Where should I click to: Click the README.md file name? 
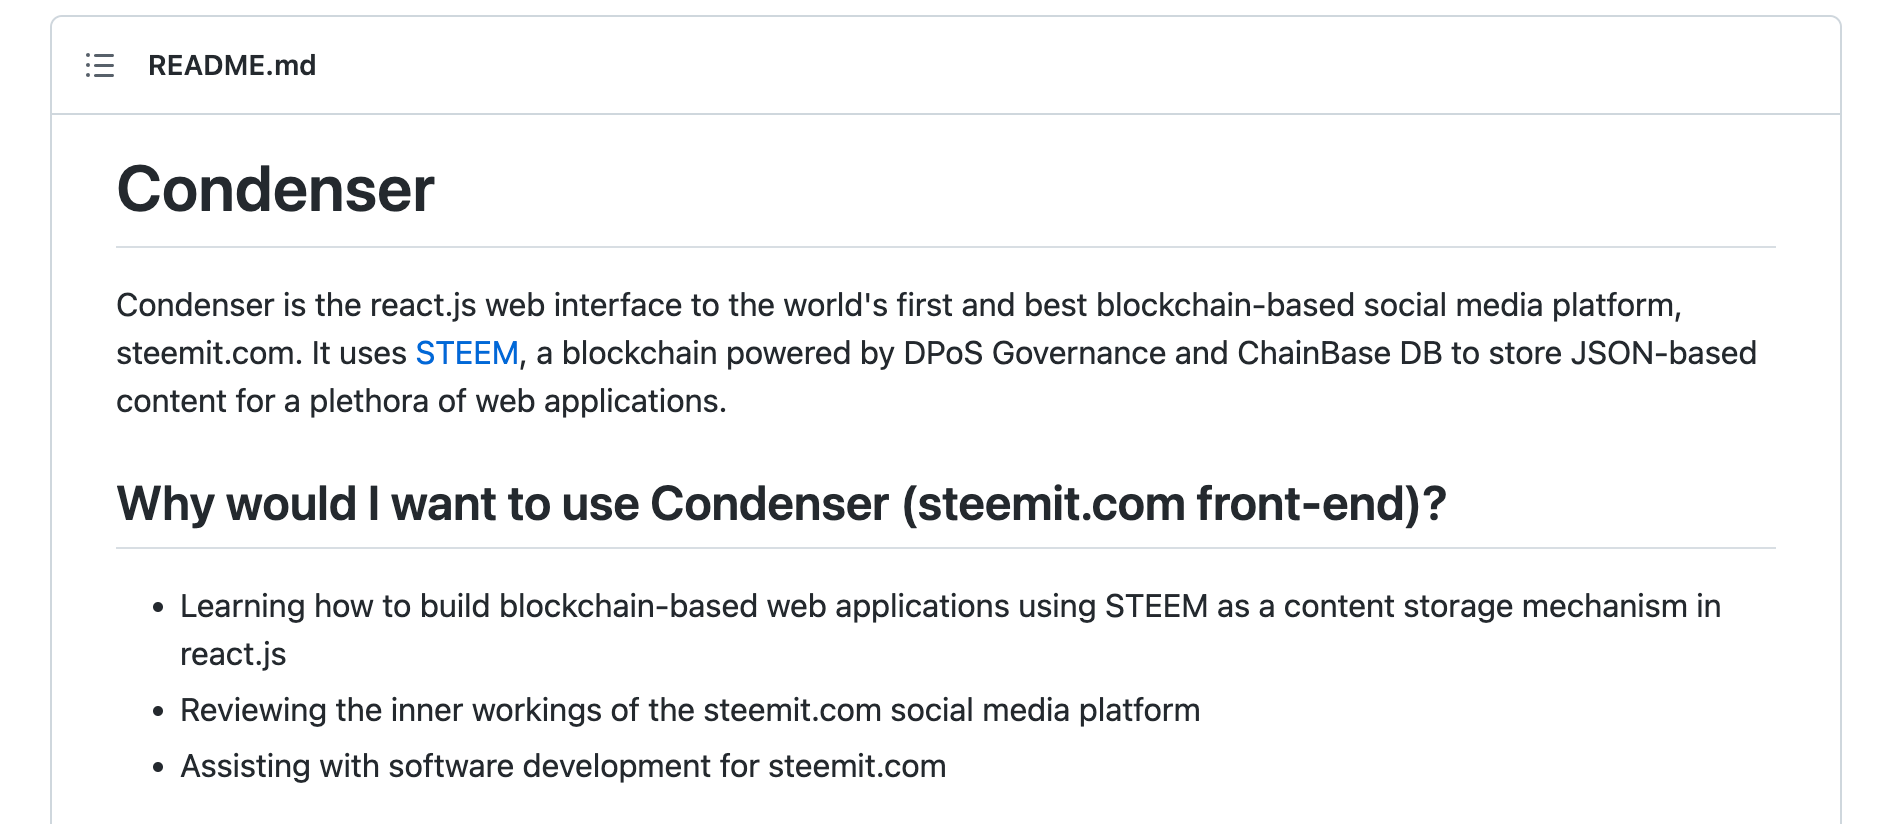tap(232, 66)
